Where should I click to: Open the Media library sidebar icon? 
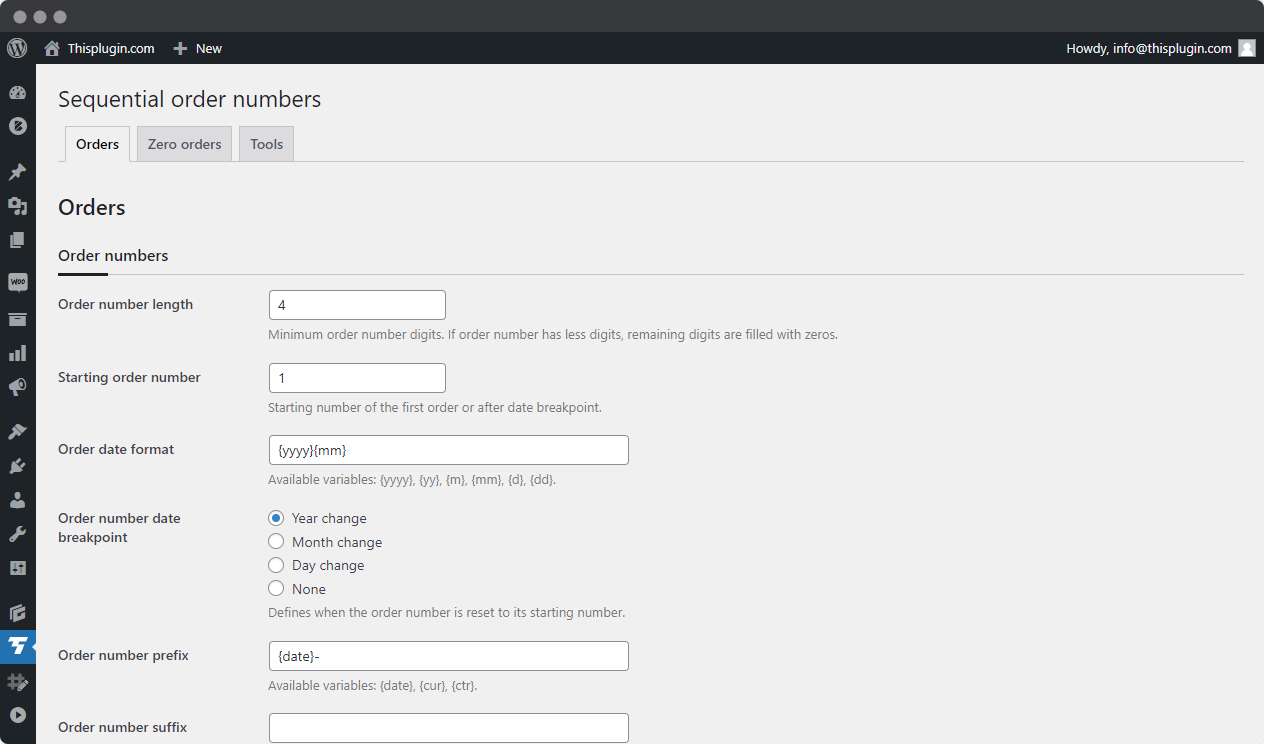tap(17, 206)
